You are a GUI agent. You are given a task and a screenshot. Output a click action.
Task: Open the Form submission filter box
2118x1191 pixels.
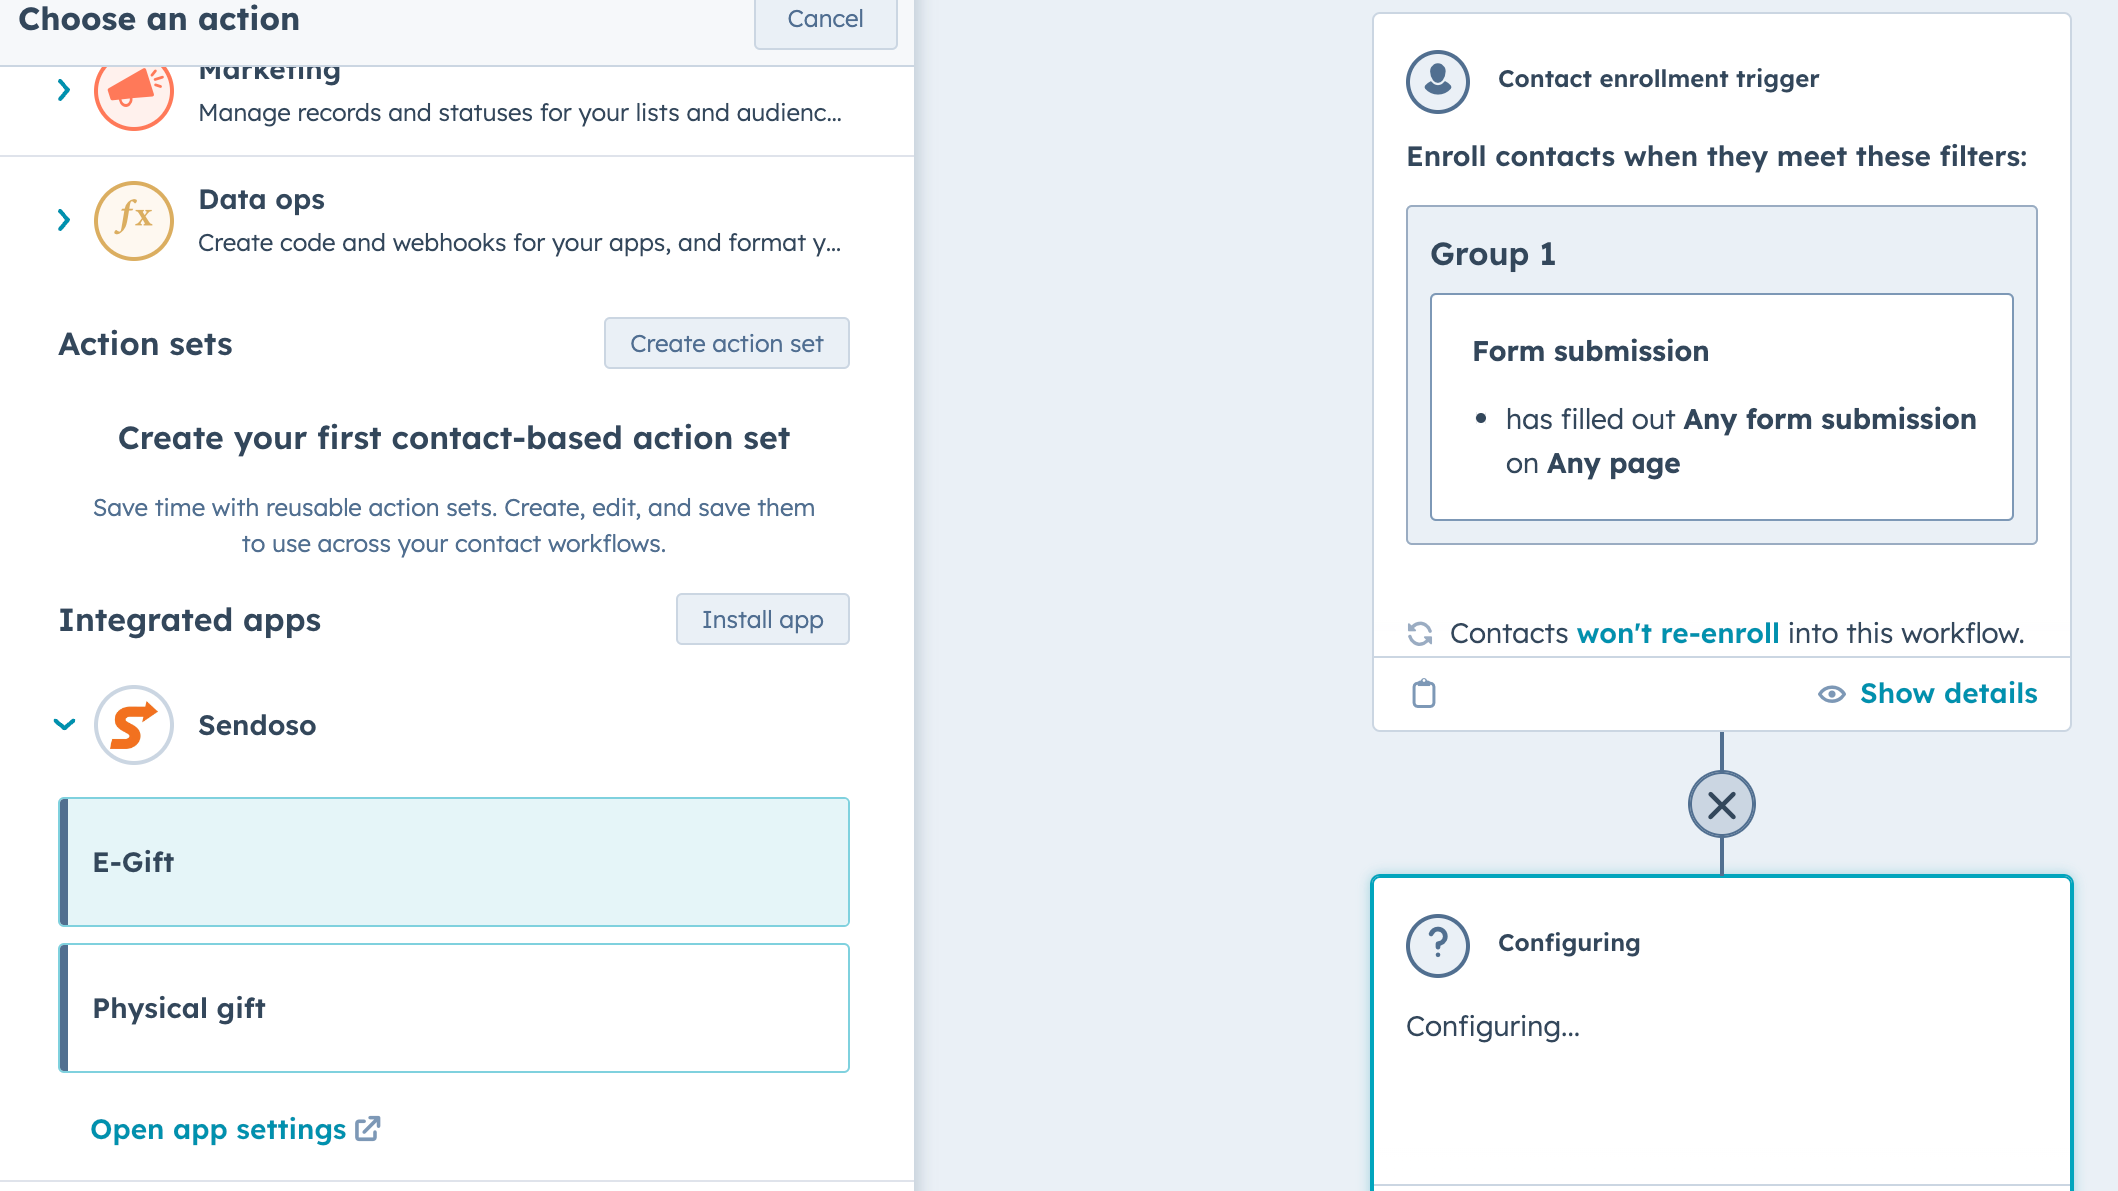1721,407
